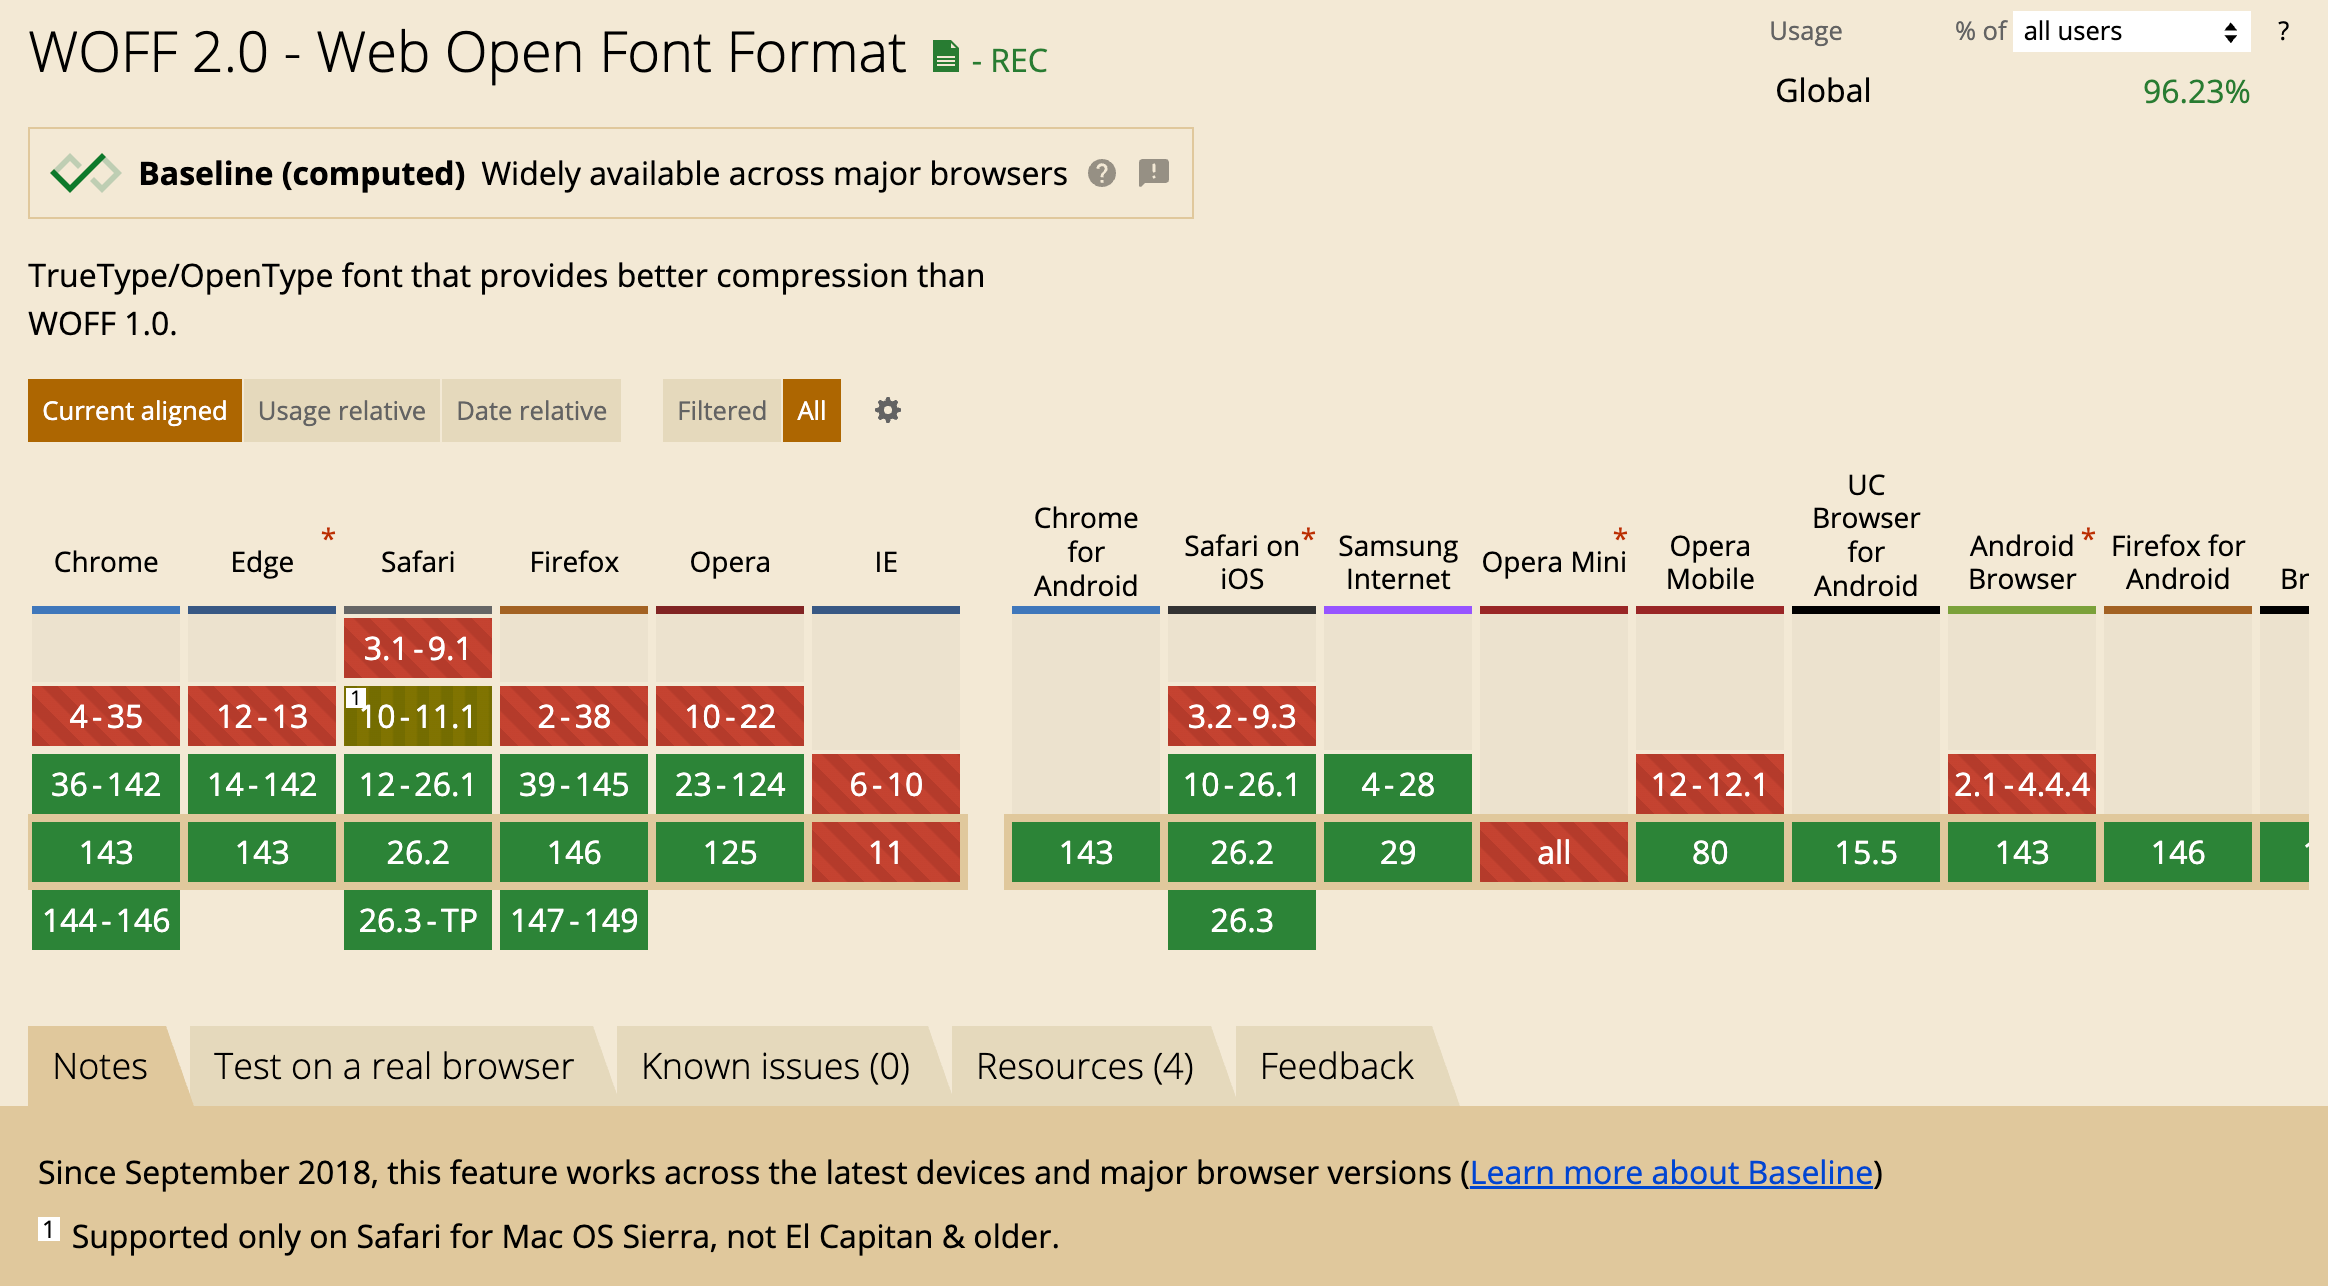2328x1286 pixels.
Task: Click the Opera Mini all cell
Action: [1553, 852]
